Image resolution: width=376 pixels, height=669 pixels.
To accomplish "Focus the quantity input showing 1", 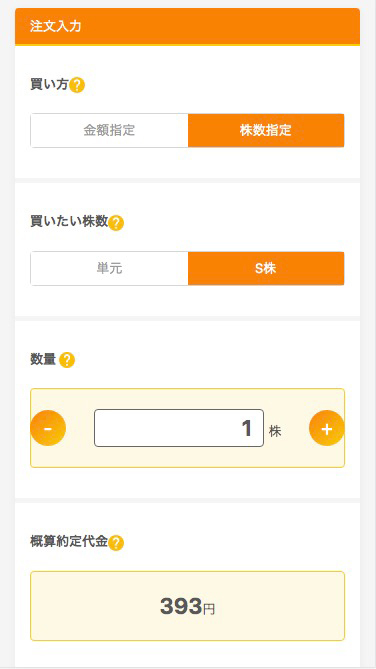I will pos(179,428).
